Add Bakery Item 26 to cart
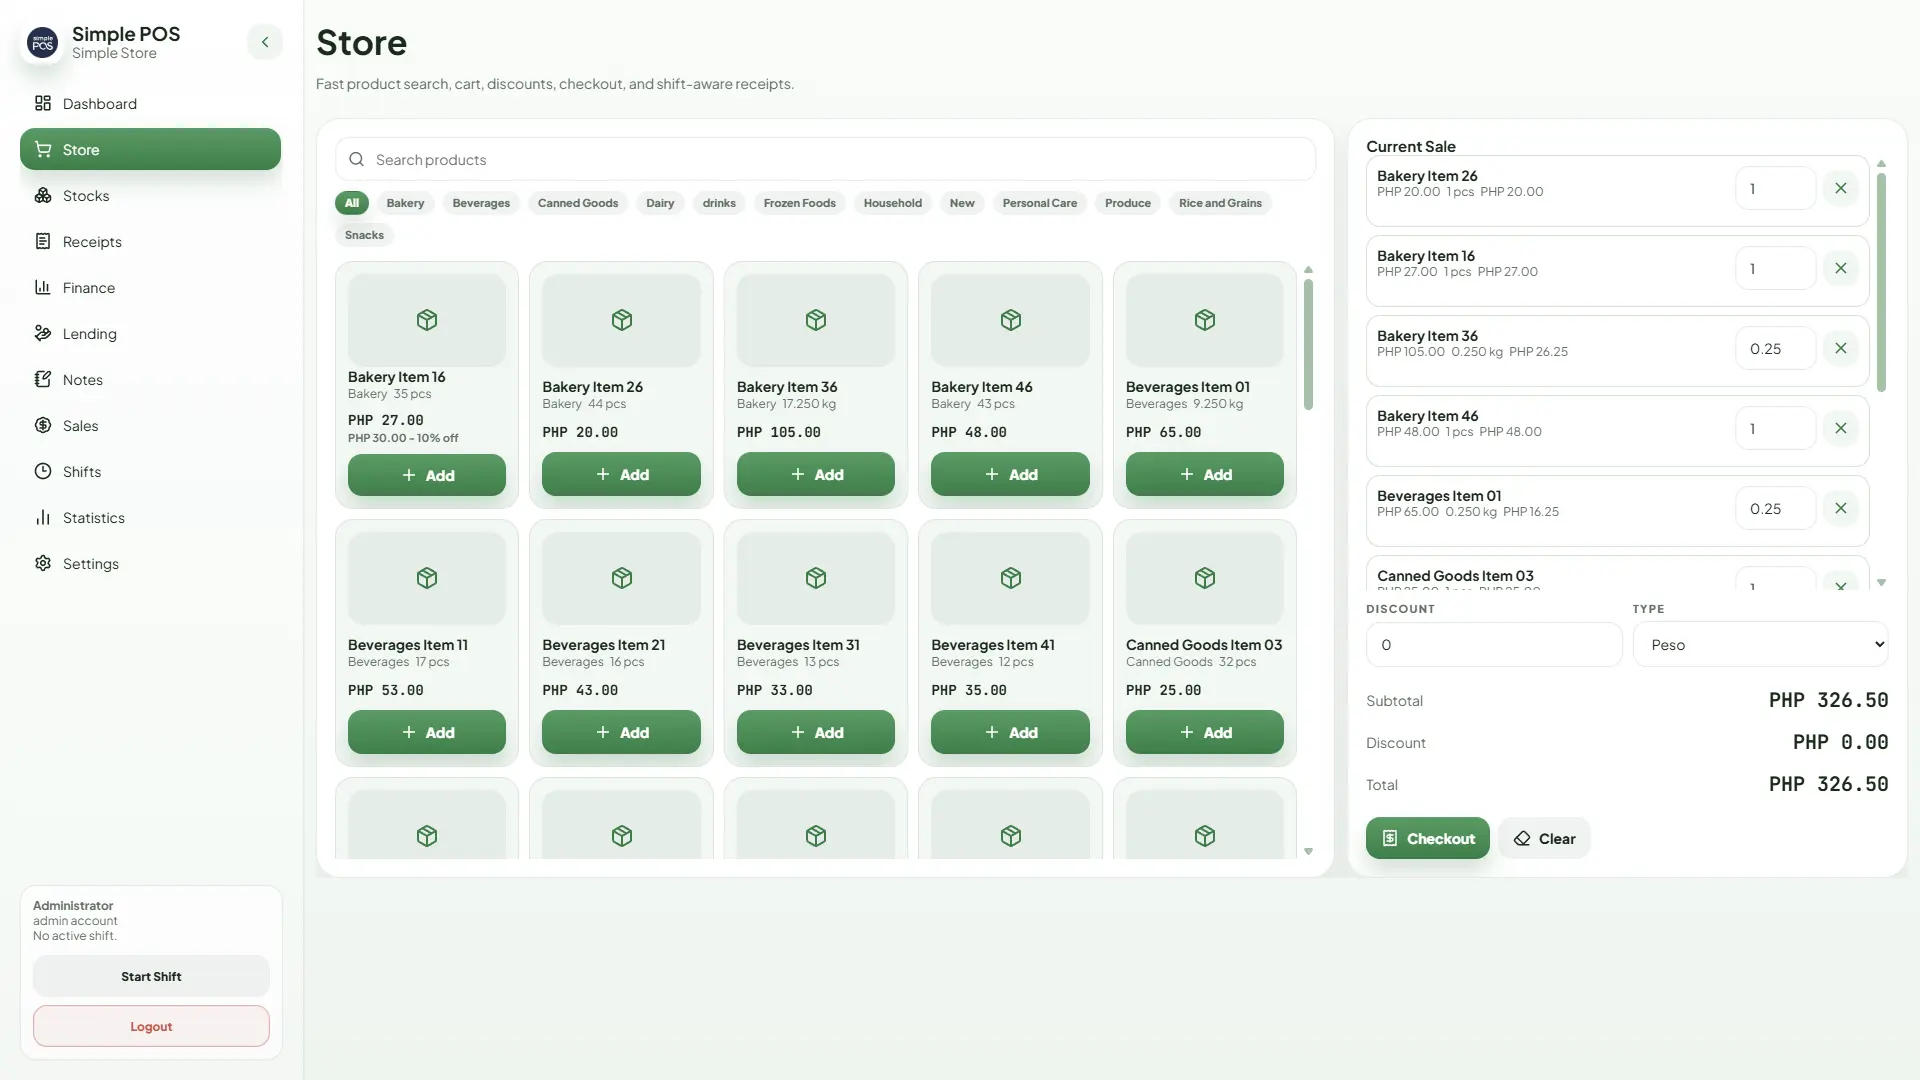 [621, 474]
